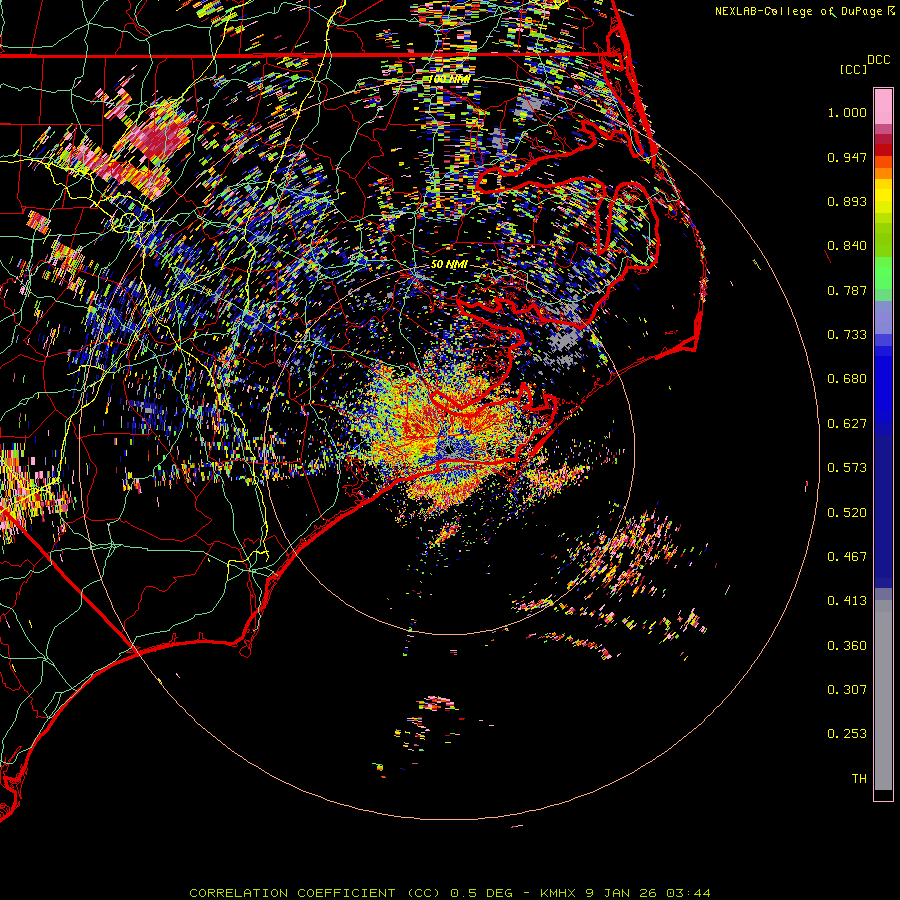Click the 0.360 scale value
Viewport: 900px width, 900px height.
(847, 646)
